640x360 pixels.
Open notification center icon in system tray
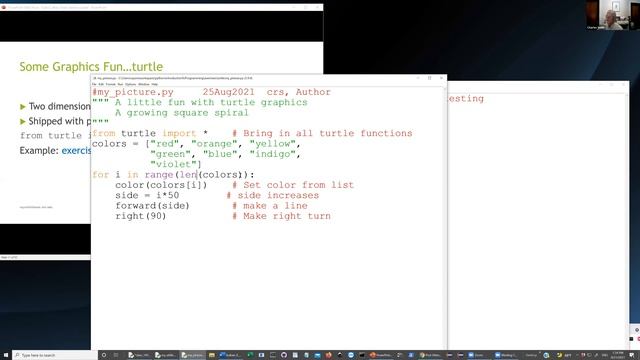(631, 355)
